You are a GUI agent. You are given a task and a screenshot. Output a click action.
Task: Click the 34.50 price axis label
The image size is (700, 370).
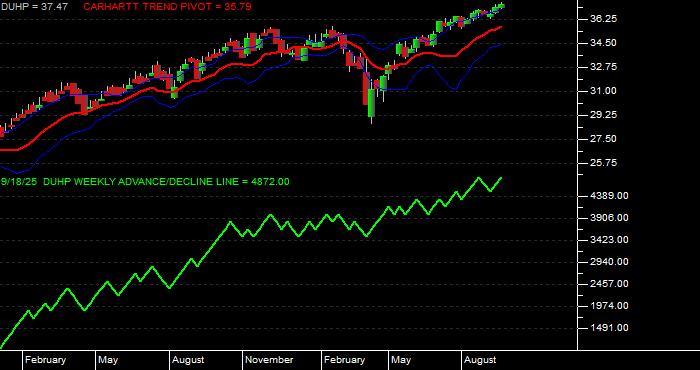click(x=605, y=43)
